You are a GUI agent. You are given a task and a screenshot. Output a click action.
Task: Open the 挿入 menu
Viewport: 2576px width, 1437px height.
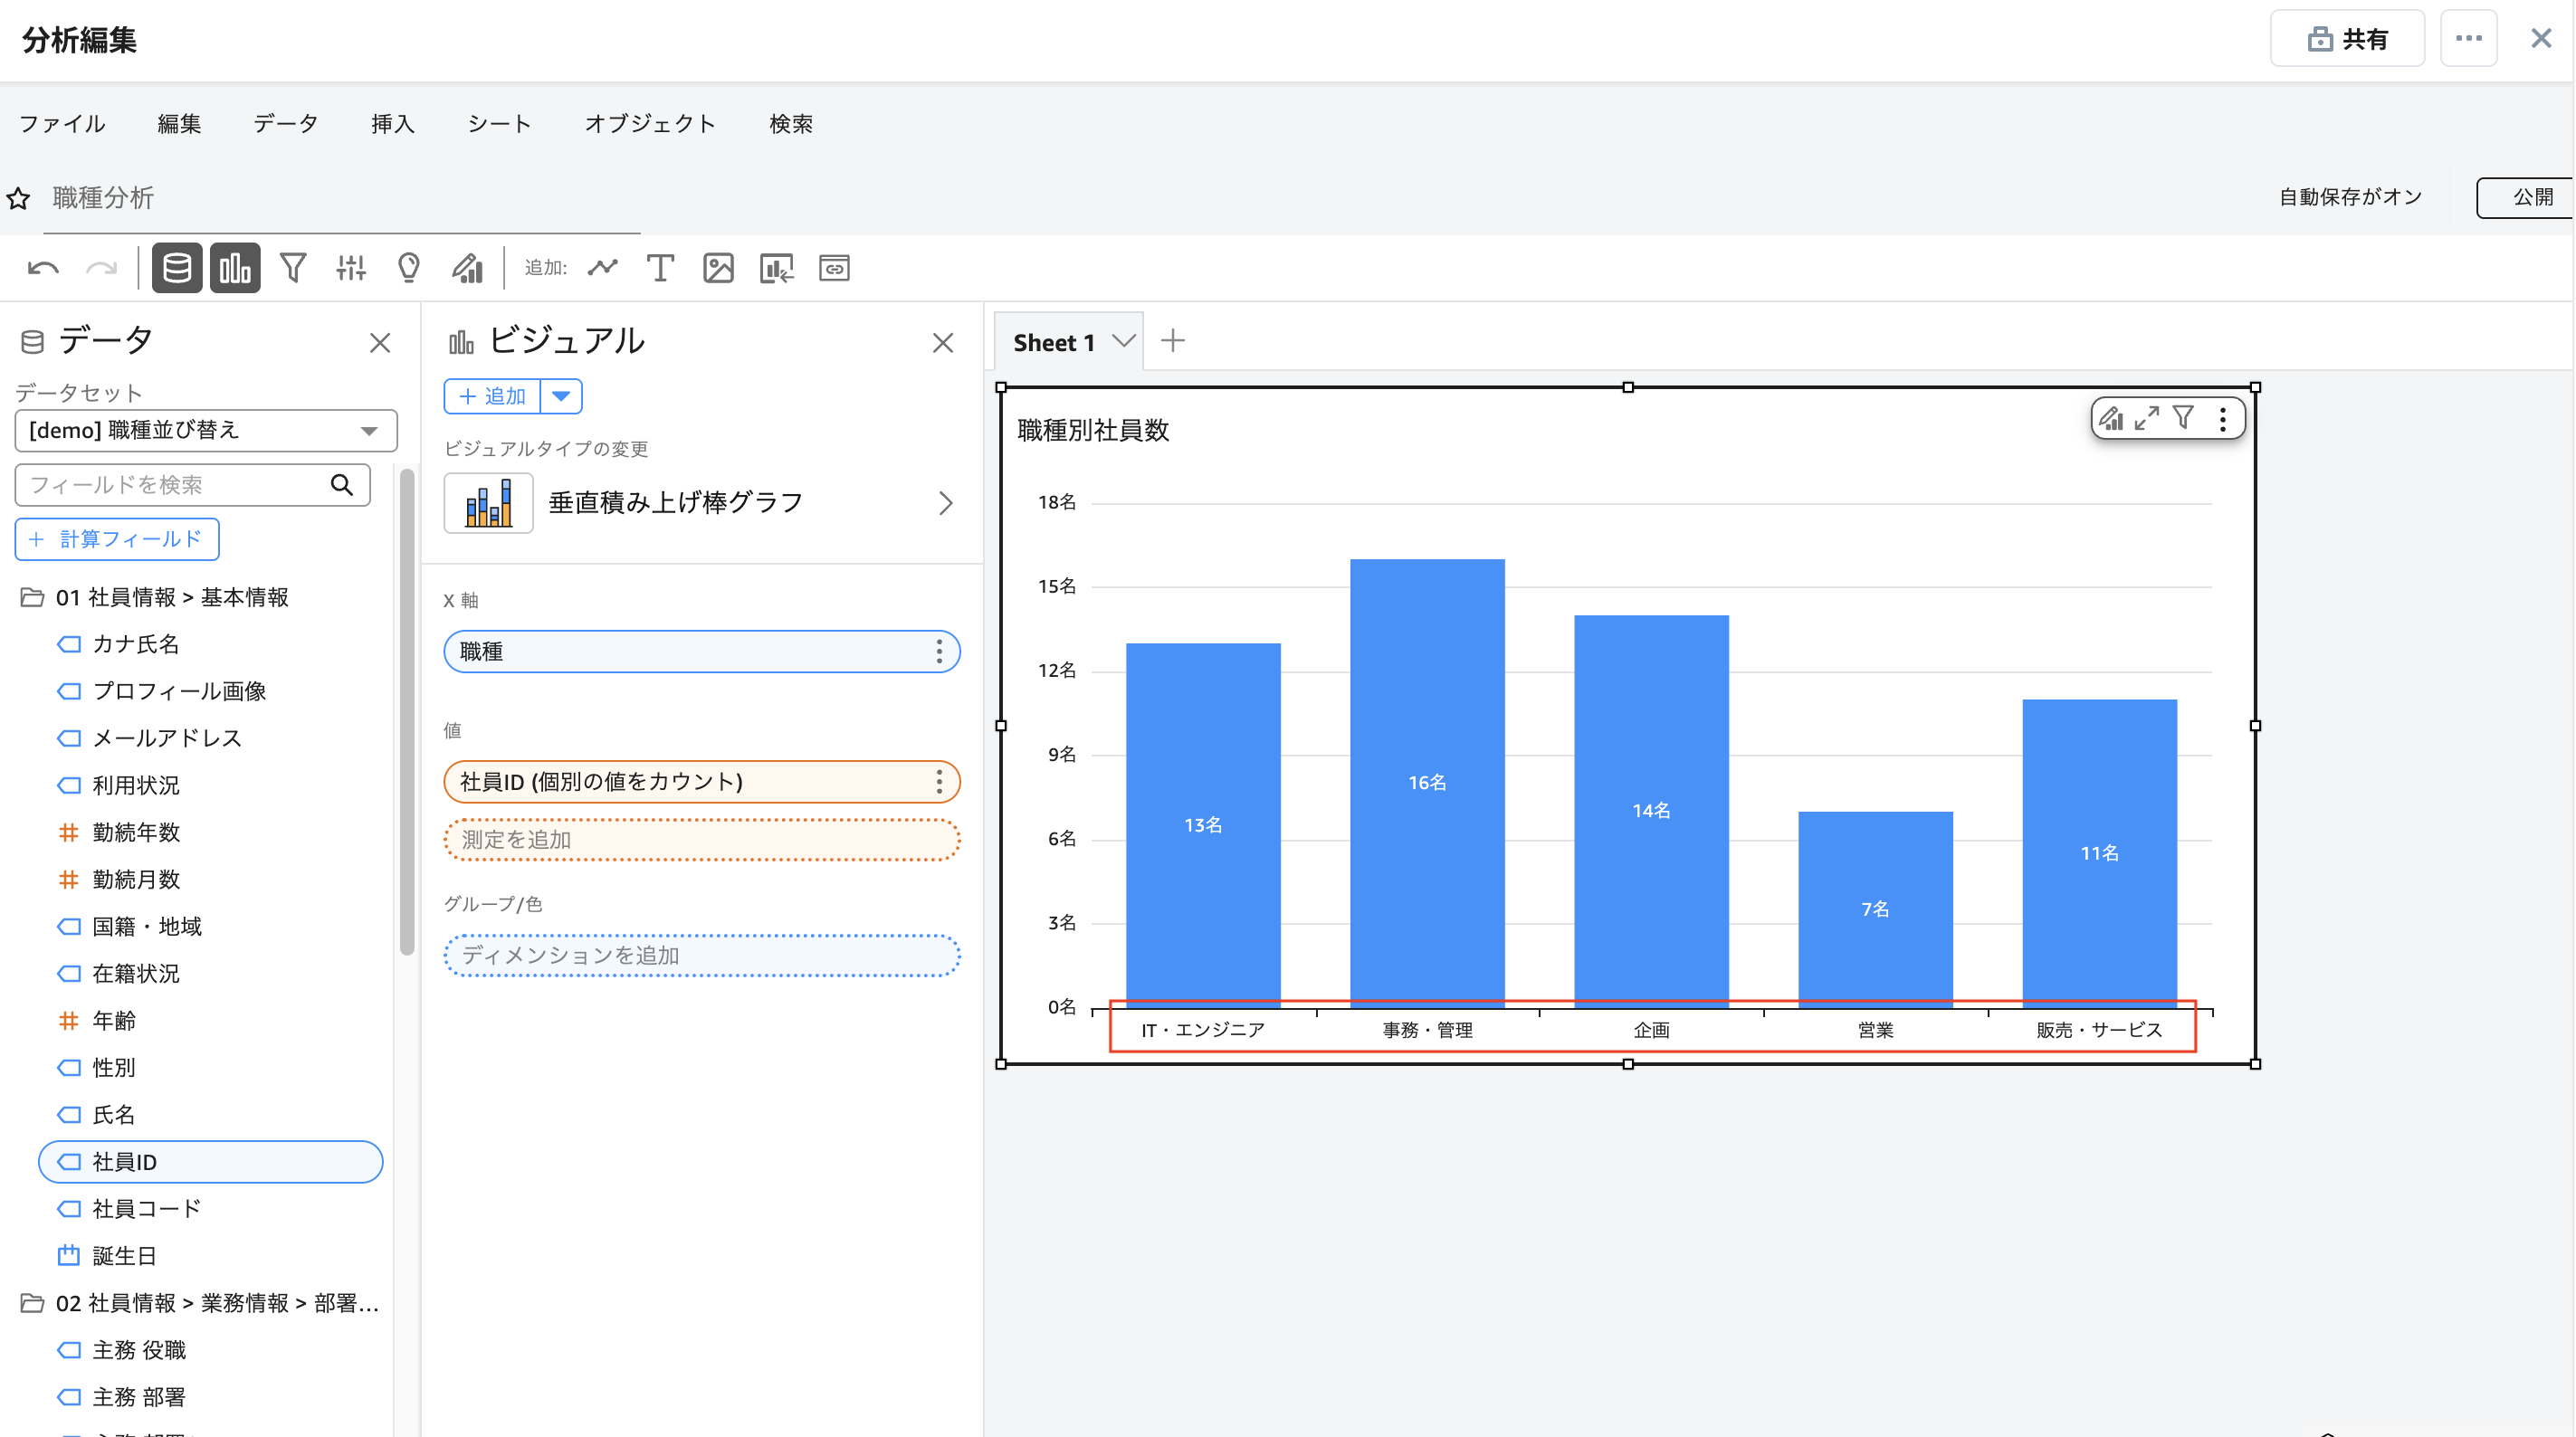pyautogui.click(x=392, y=123)
